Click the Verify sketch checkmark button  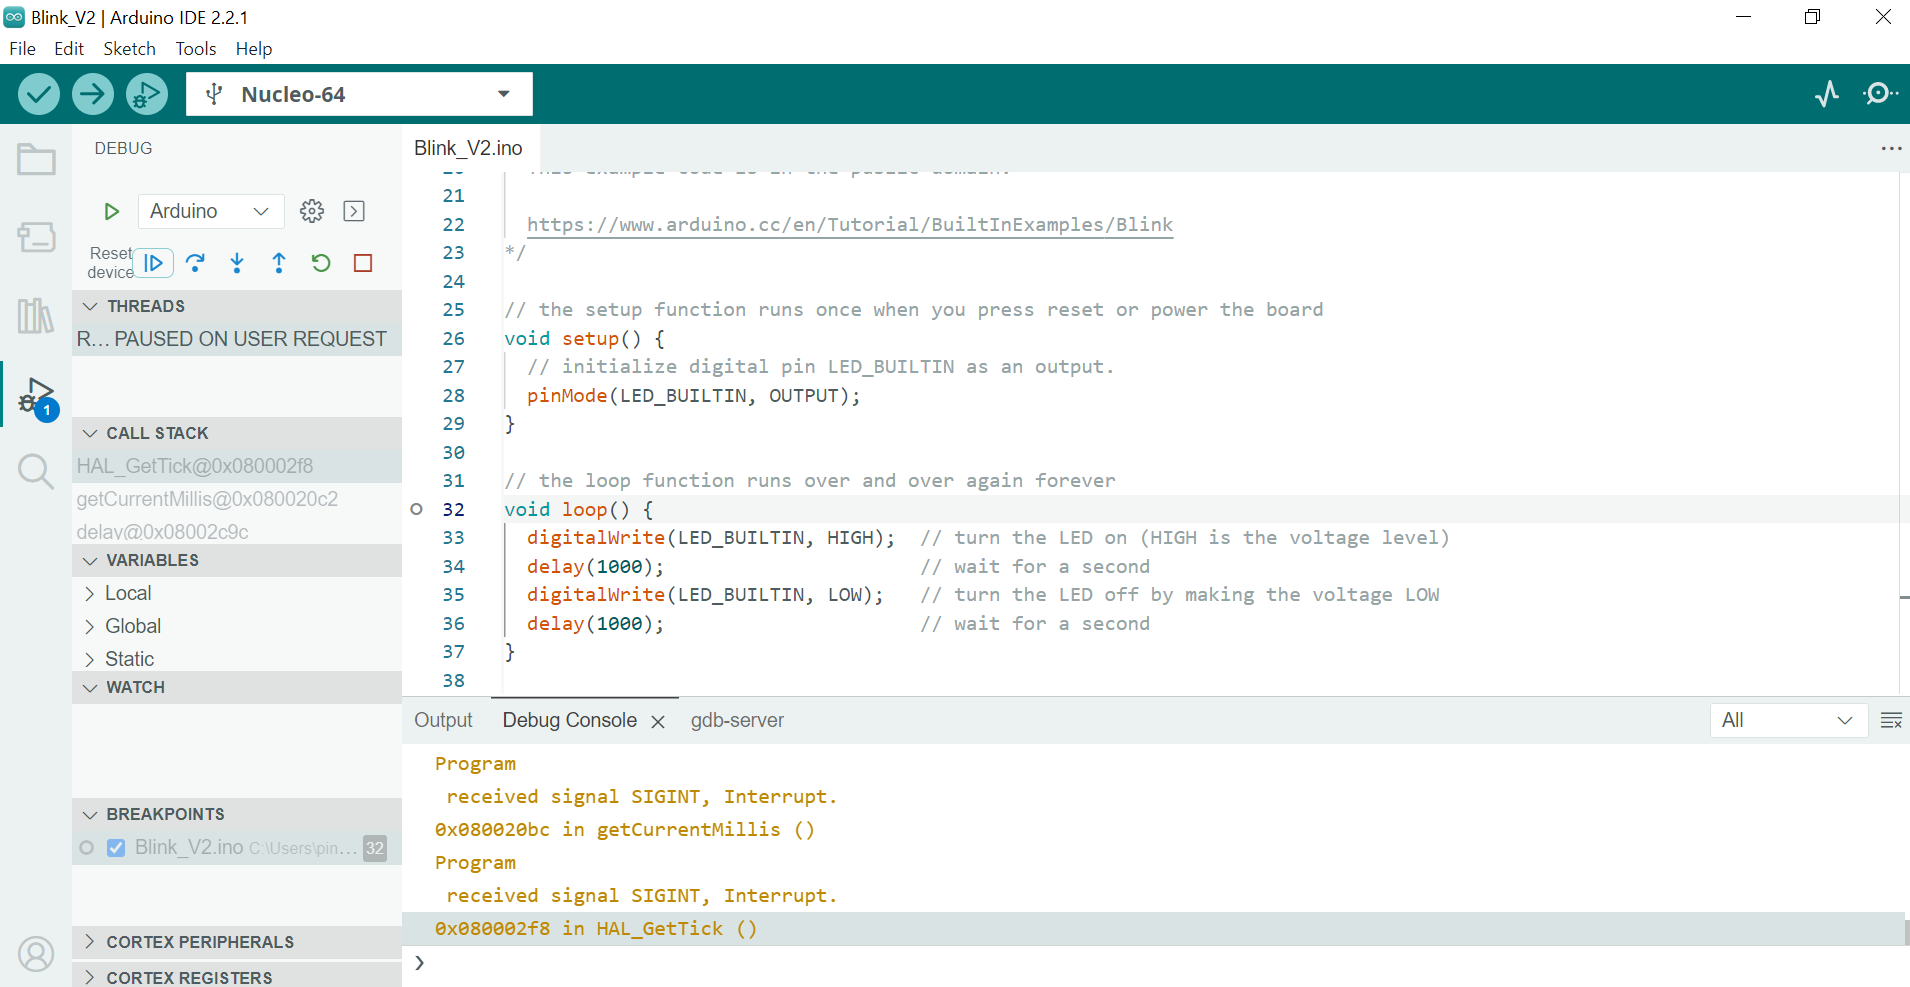click(38, 94)
